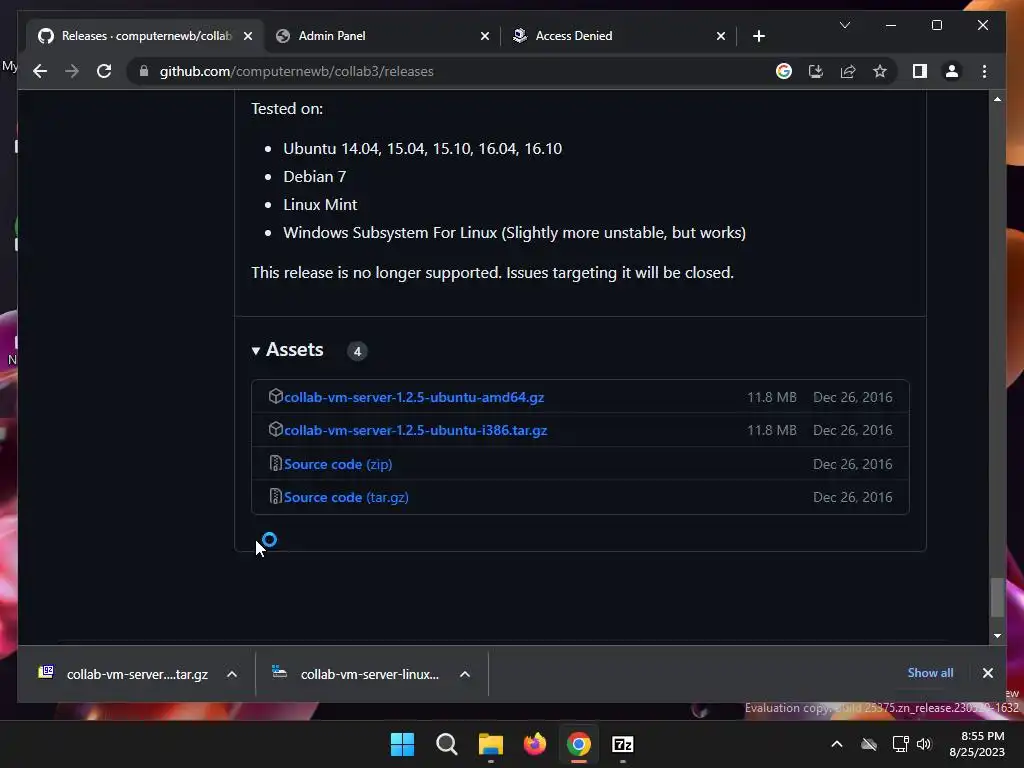Viewport: 1024px width, 768px height.
Task: Open 7-Zip from the taskbar
Action: (623, 744)
